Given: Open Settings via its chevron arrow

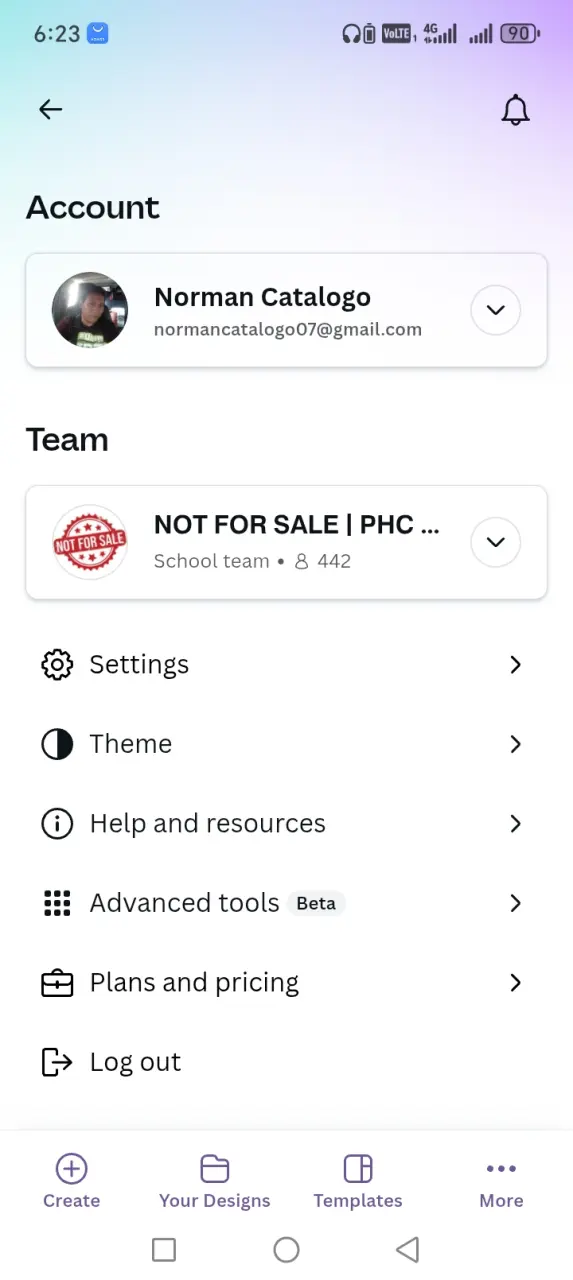Looking at the screenshot, I should tap(516, 665).
